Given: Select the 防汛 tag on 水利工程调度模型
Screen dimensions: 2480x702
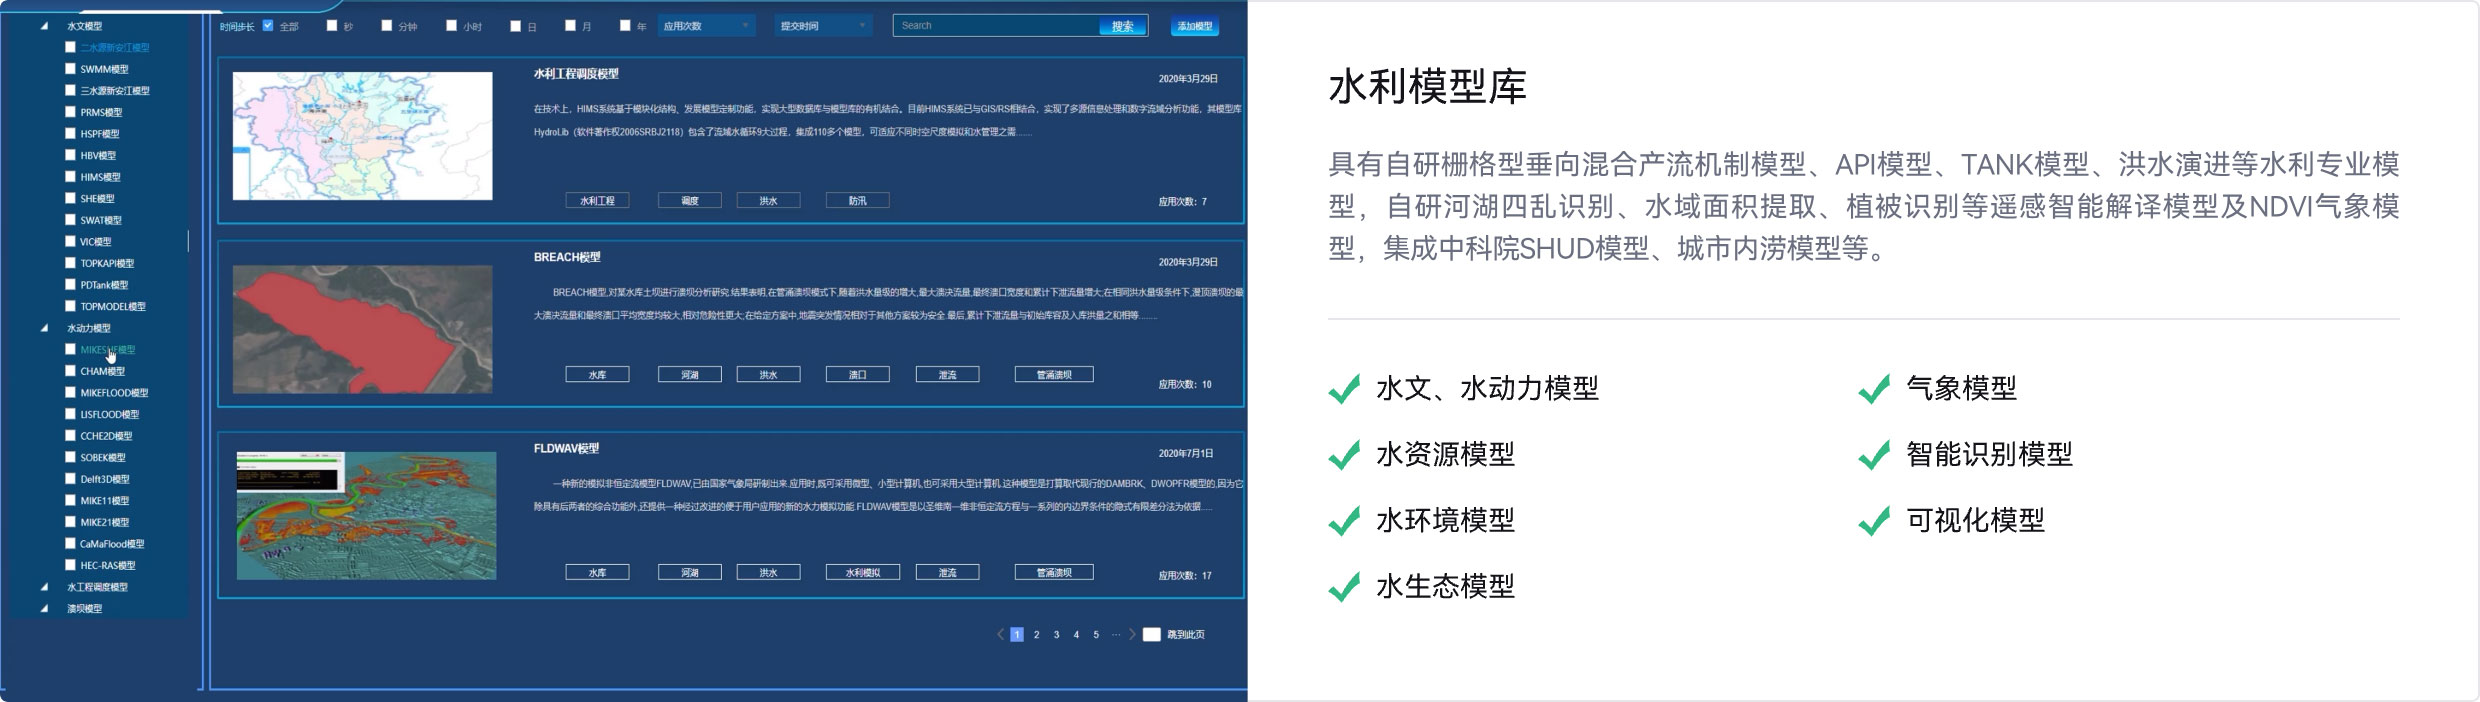Looking at the screenshot, I should coord(857,201).
